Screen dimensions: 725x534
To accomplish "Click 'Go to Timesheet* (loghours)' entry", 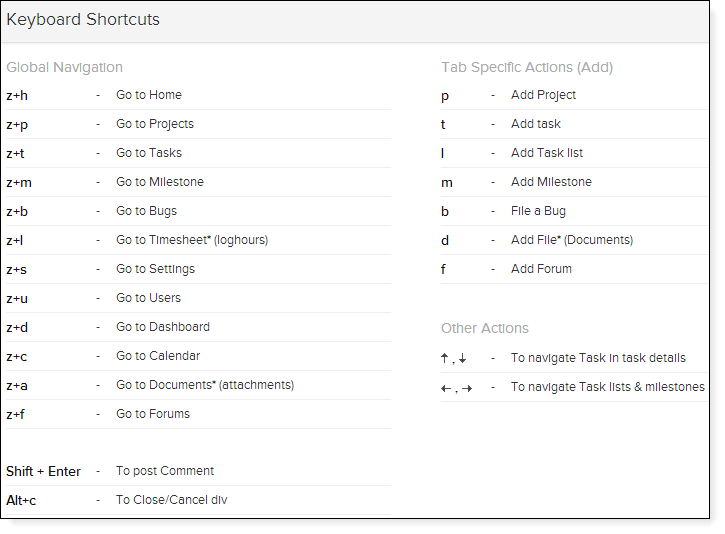I will coord(191,240).
